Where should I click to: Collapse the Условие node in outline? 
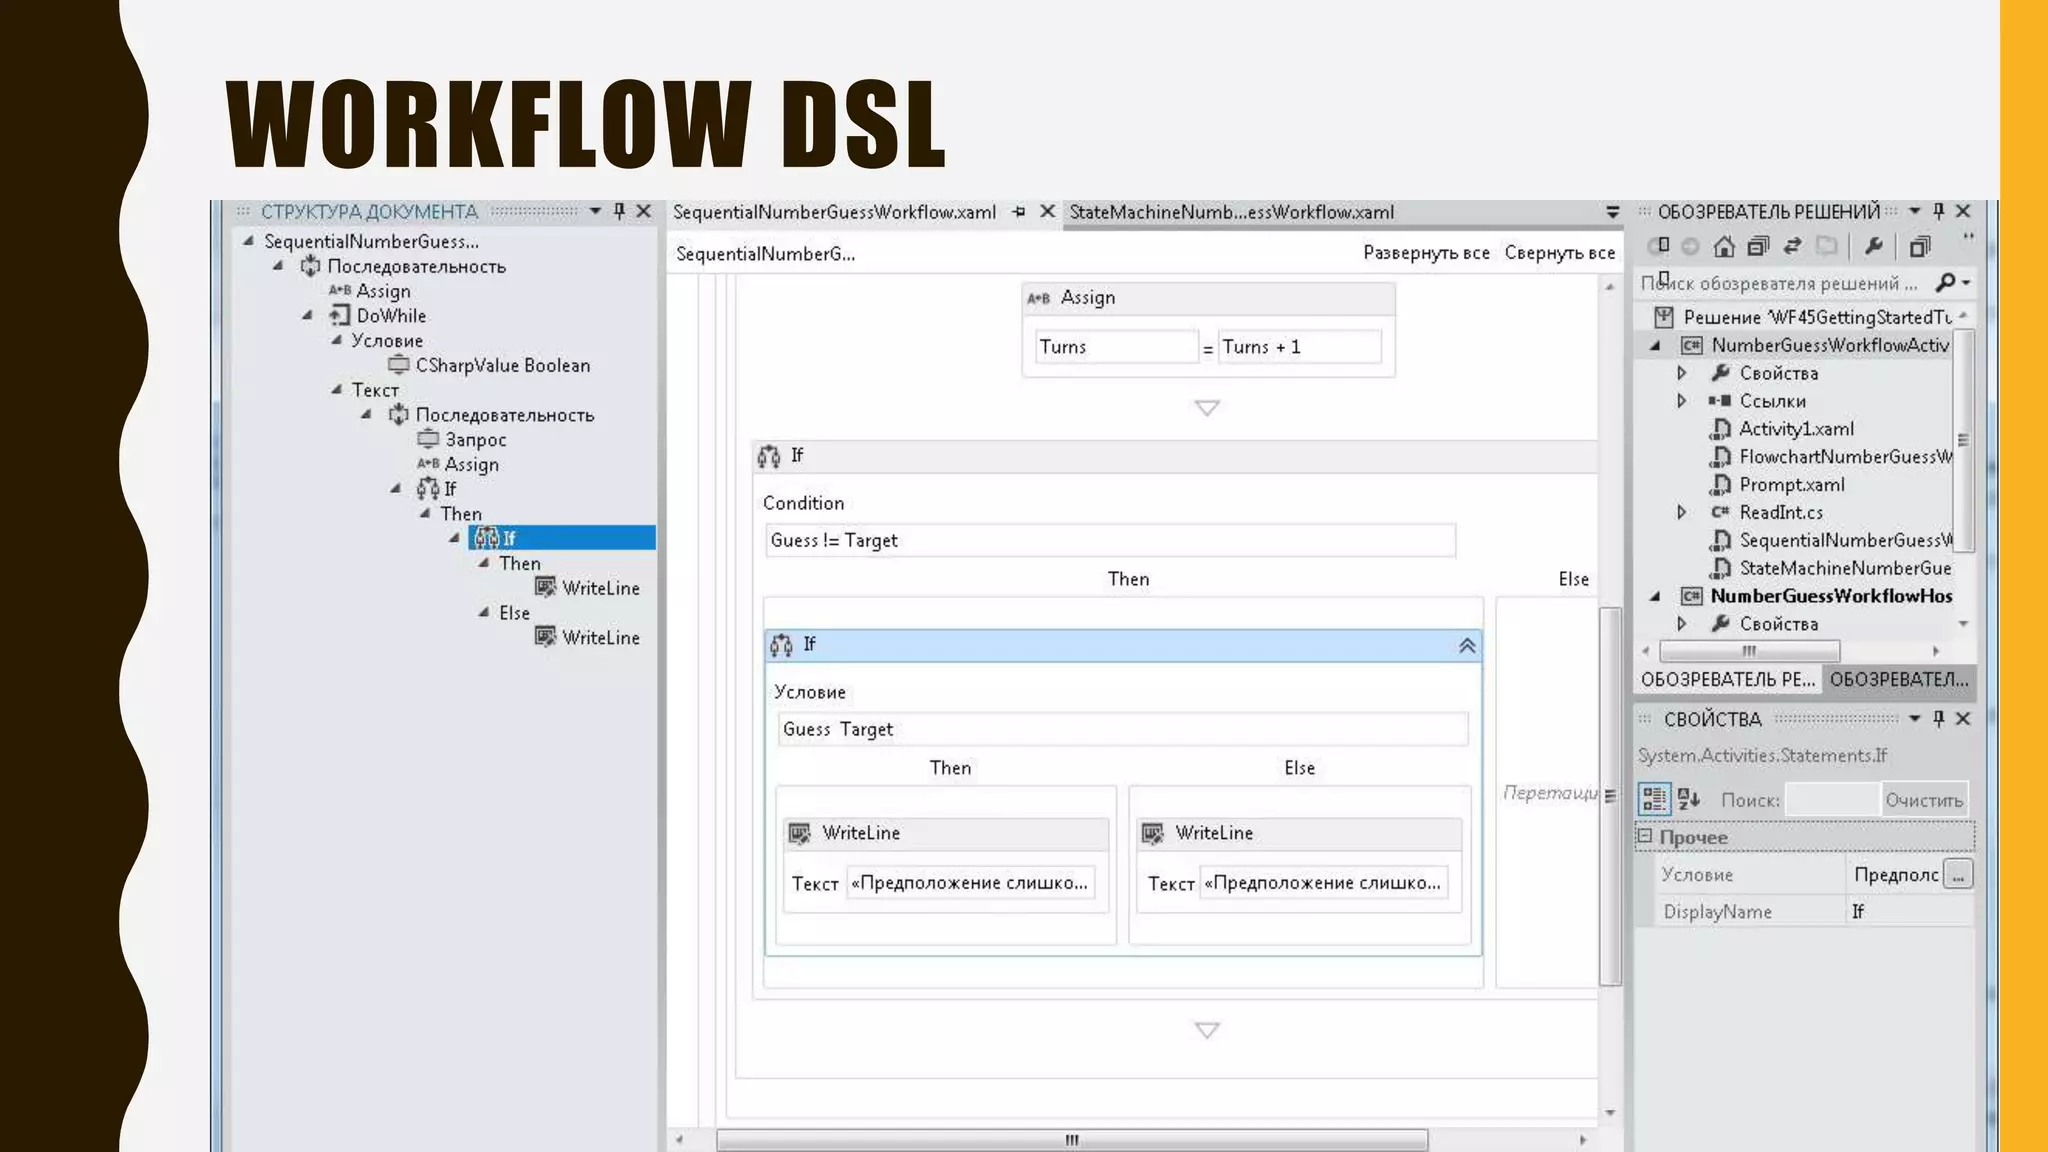pyautogui.click(x=337, y=340)
